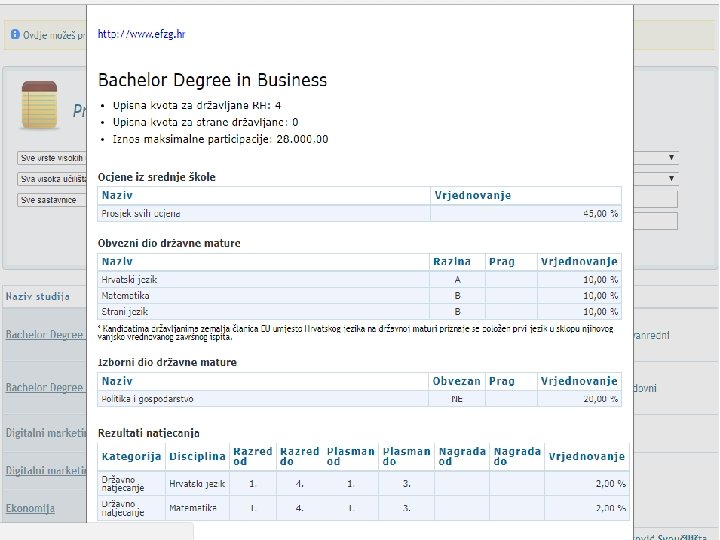Open the second Bachelor Degree study link
The image size is (720, 540).
coord(45,387)
